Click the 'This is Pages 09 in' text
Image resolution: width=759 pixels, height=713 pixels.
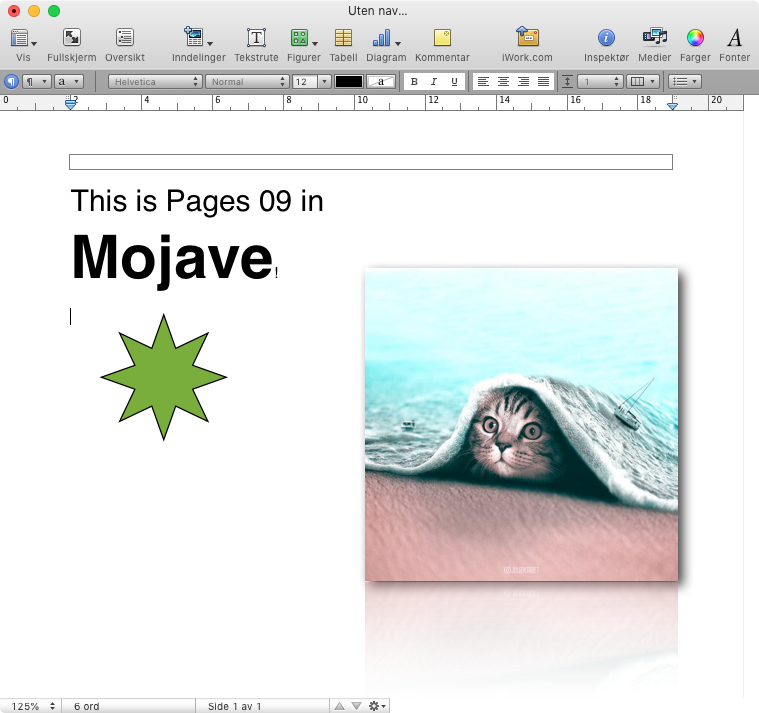click(x=197, y=201)
